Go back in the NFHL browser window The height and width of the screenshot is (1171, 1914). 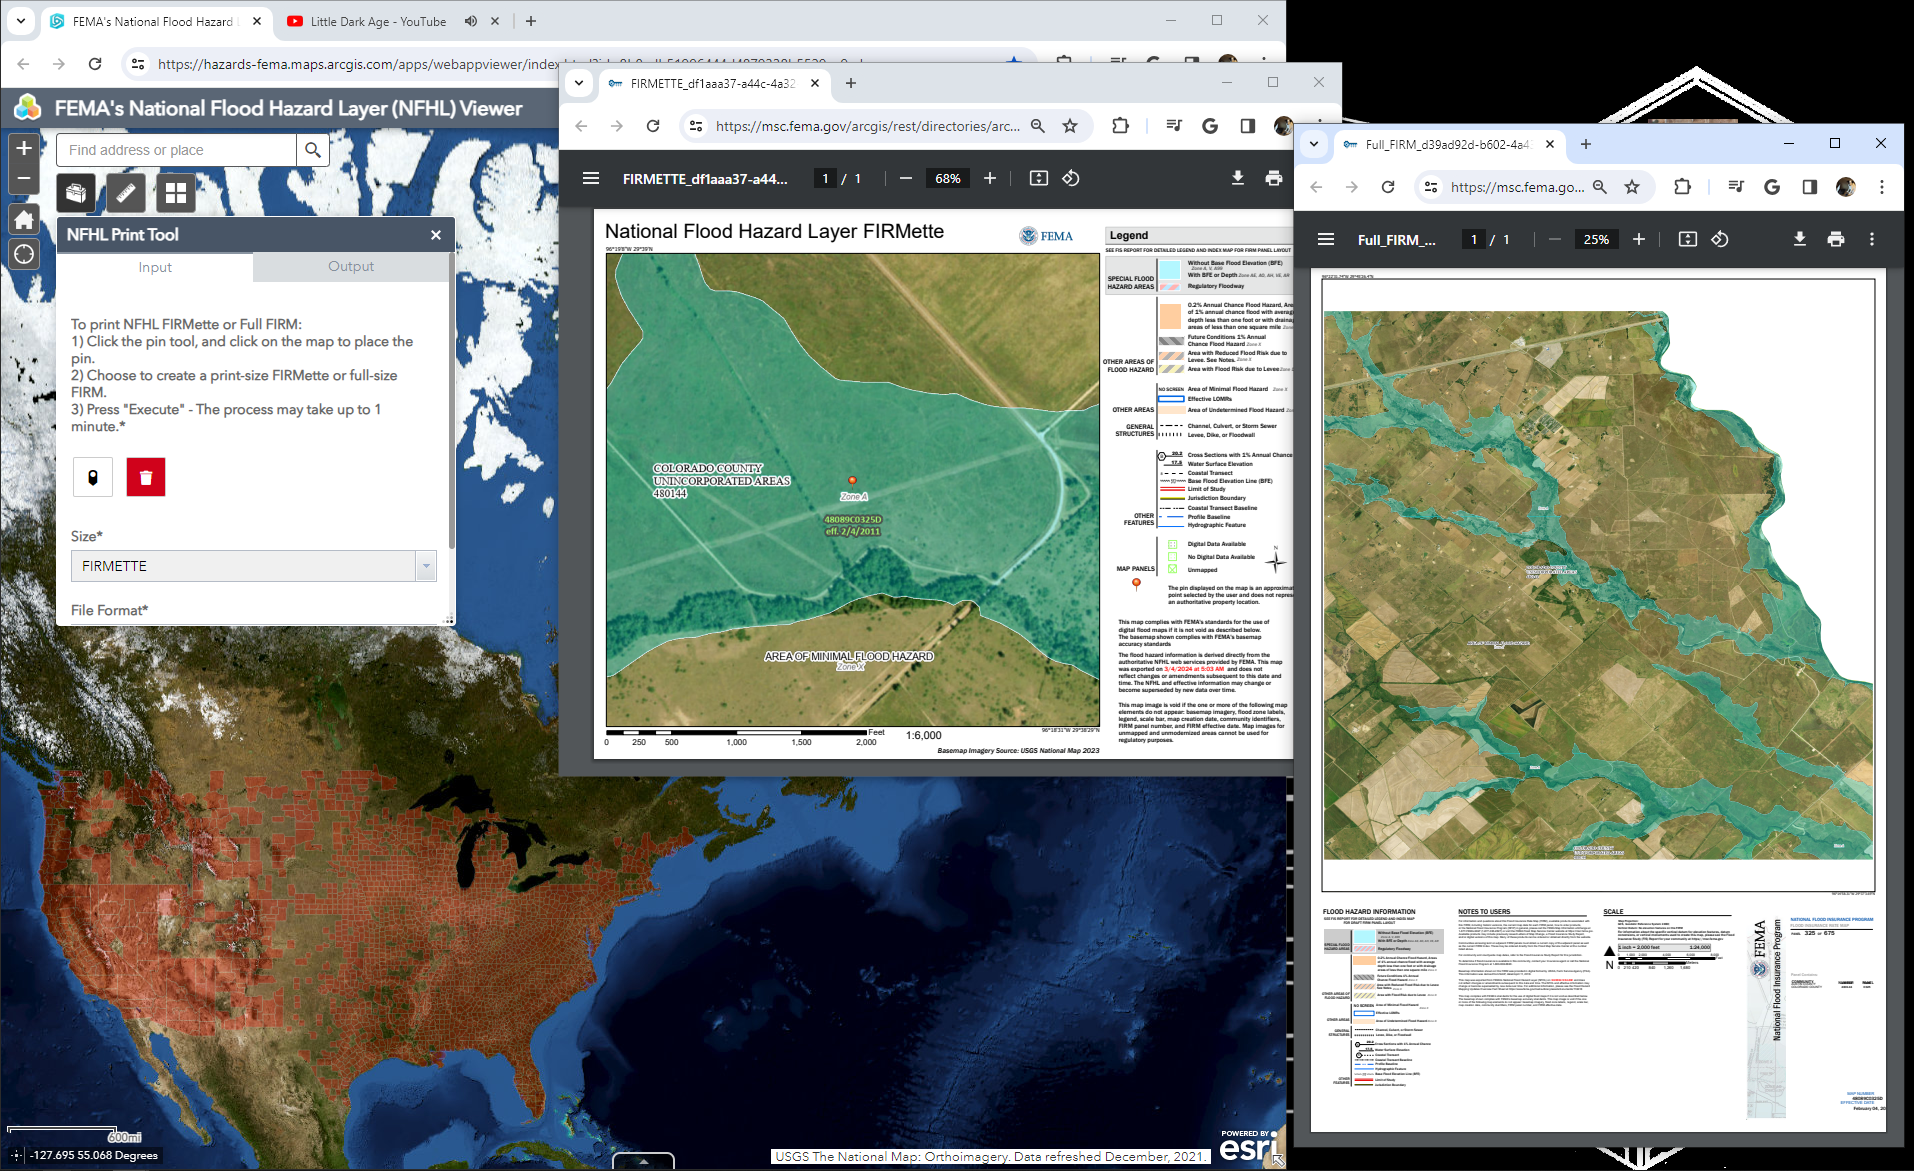pyautogui.click(x=24, y=64)
